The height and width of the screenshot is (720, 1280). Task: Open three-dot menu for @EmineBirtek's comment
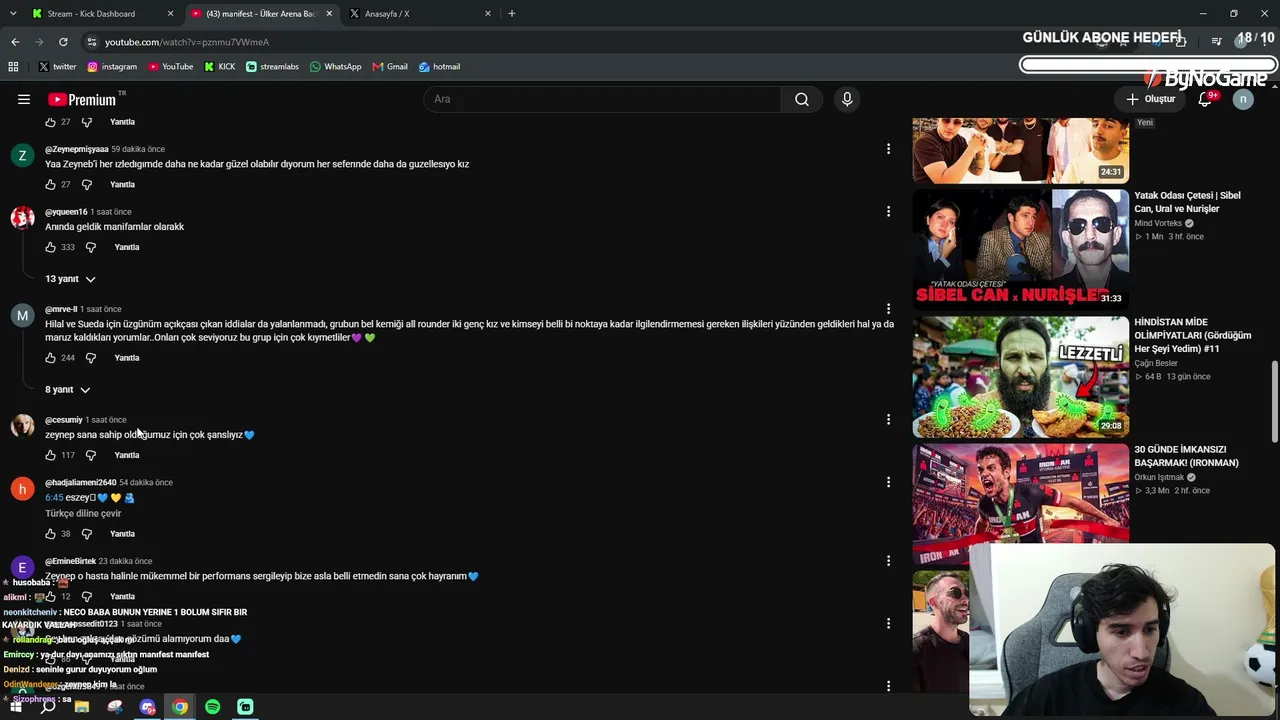click(x=888, y=561)
